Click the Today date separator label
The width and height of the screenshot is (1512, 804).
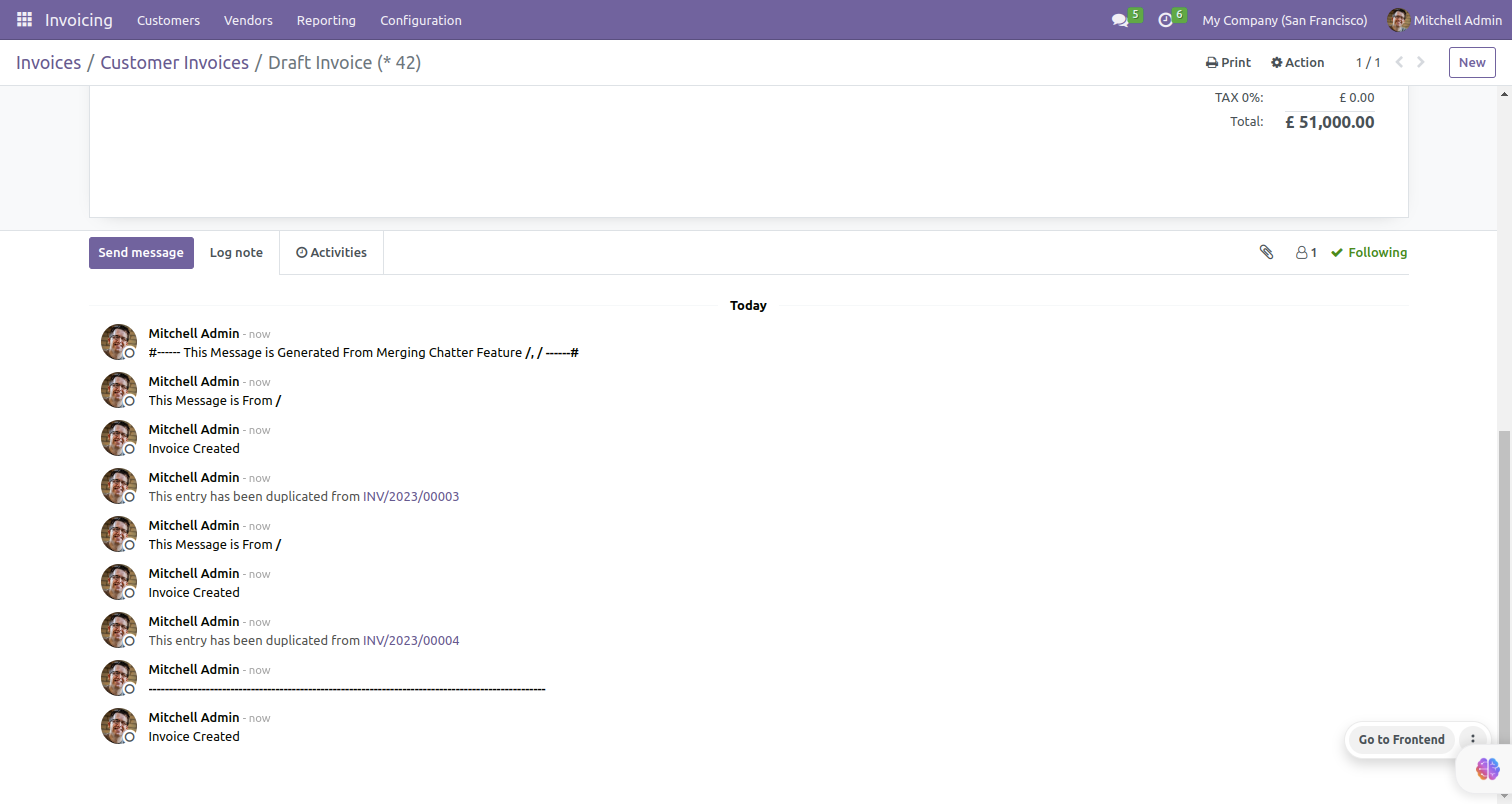748,306
